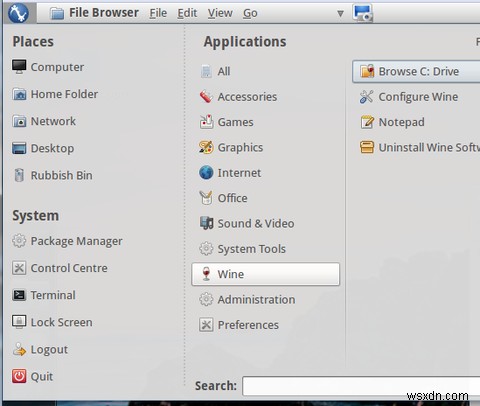Open the Computer label in Places
The width and height of the screenshot is (480, 406).
tap(57, 67)
